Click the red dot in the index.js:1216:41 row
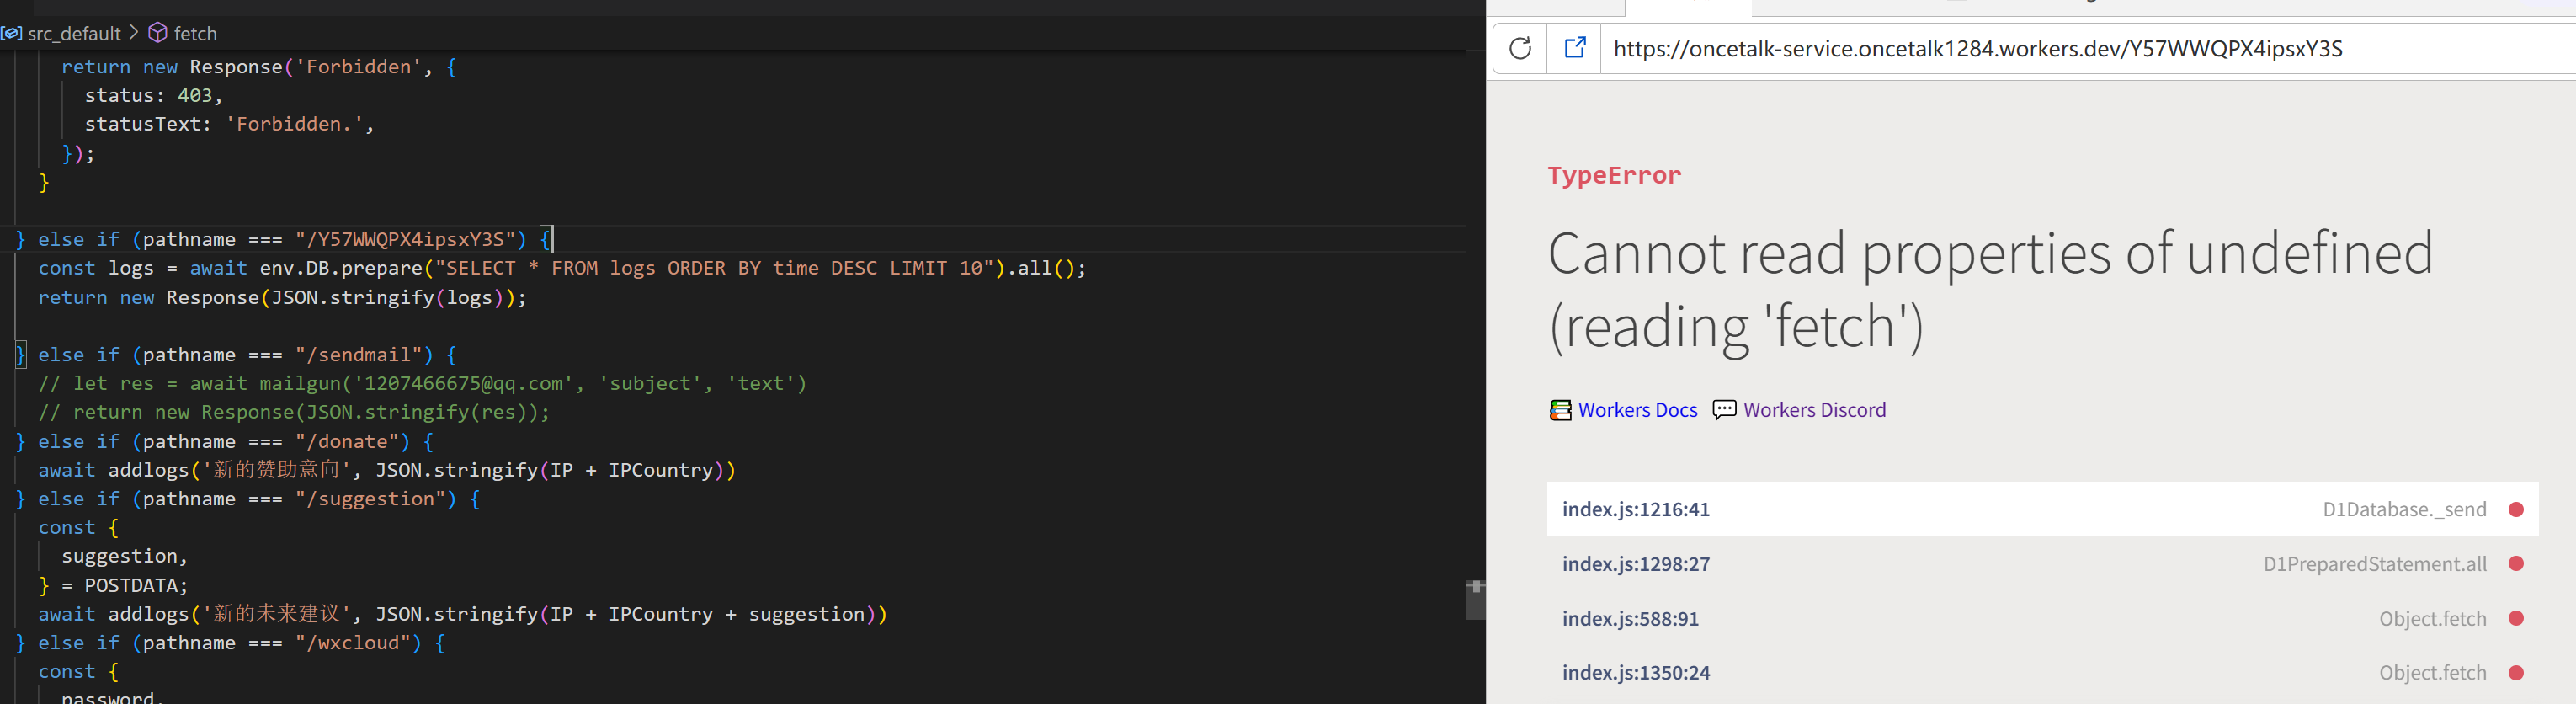 pos(2516,509)
